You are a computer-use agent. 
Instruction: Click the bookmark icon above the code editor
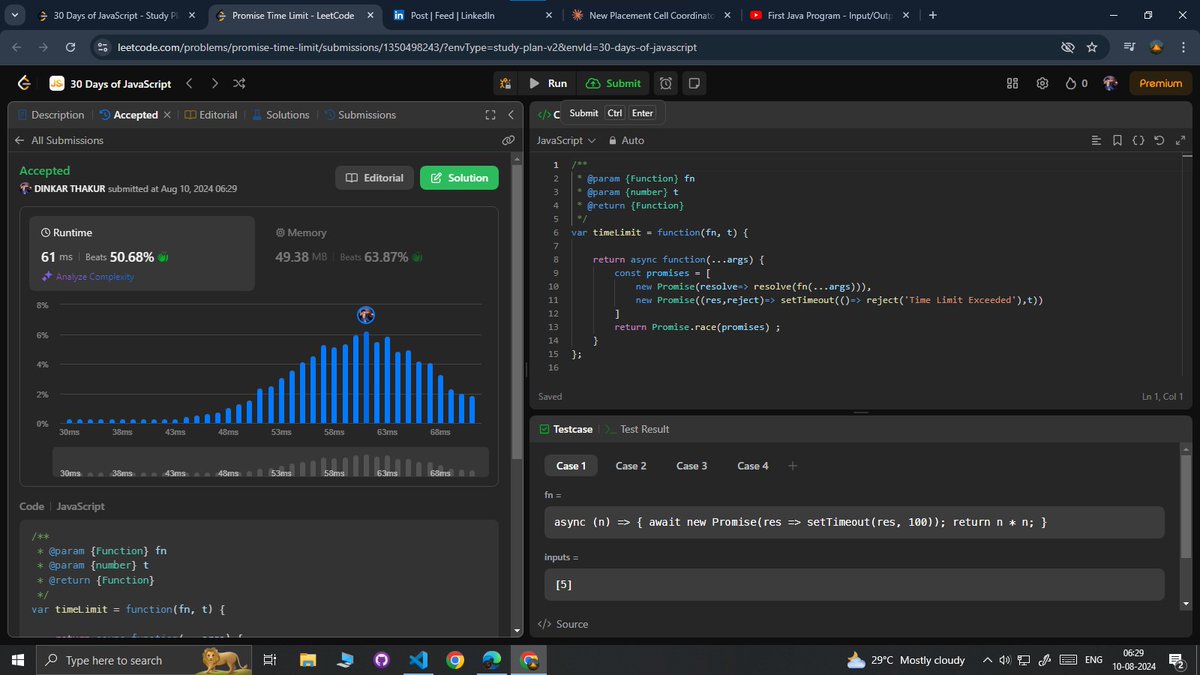coord(1117,140)
